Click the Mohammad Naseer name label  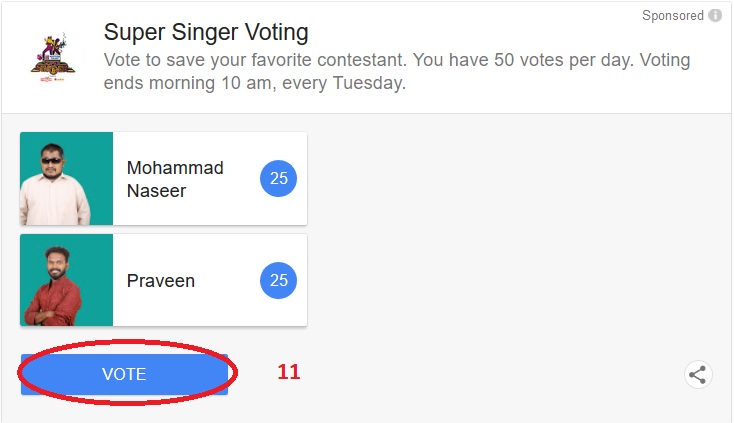[x=175, y=179]
